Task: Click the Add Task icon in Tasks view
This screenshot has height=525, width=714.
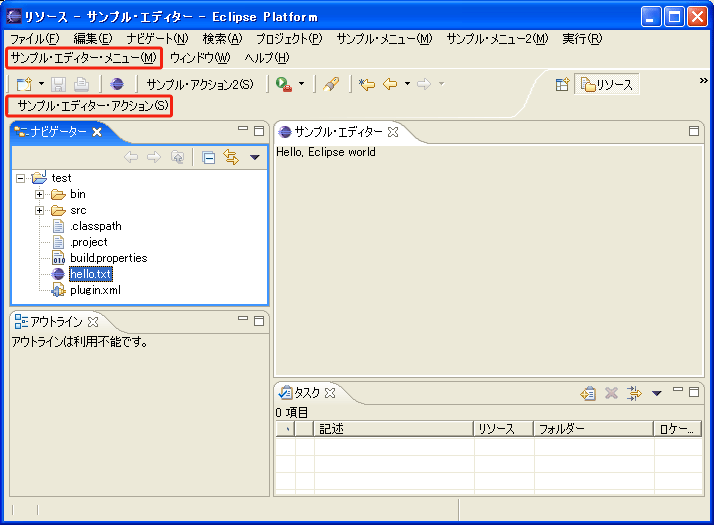Action: coord(589,393)
